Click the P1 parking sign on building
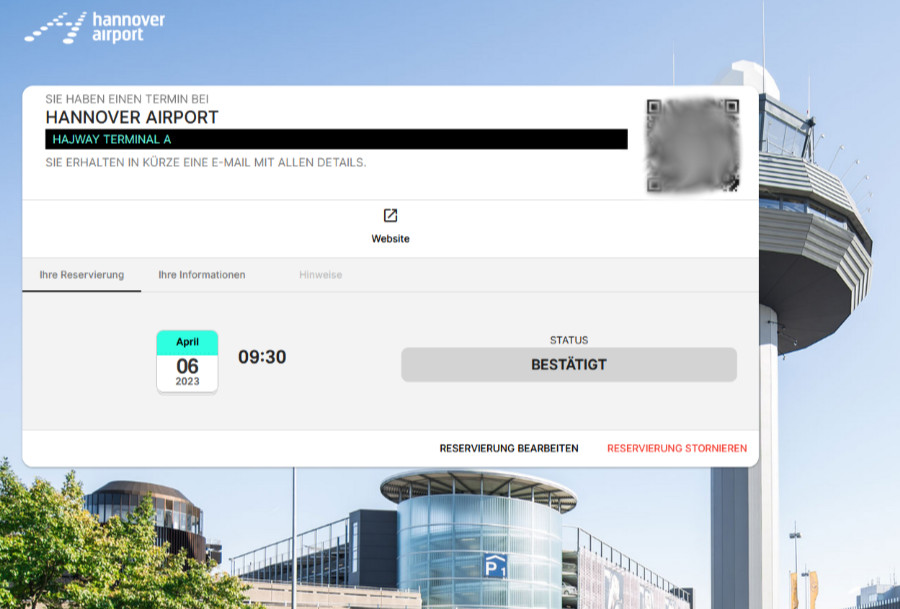This screenshot has height=609, width=900. click(495, 566)
